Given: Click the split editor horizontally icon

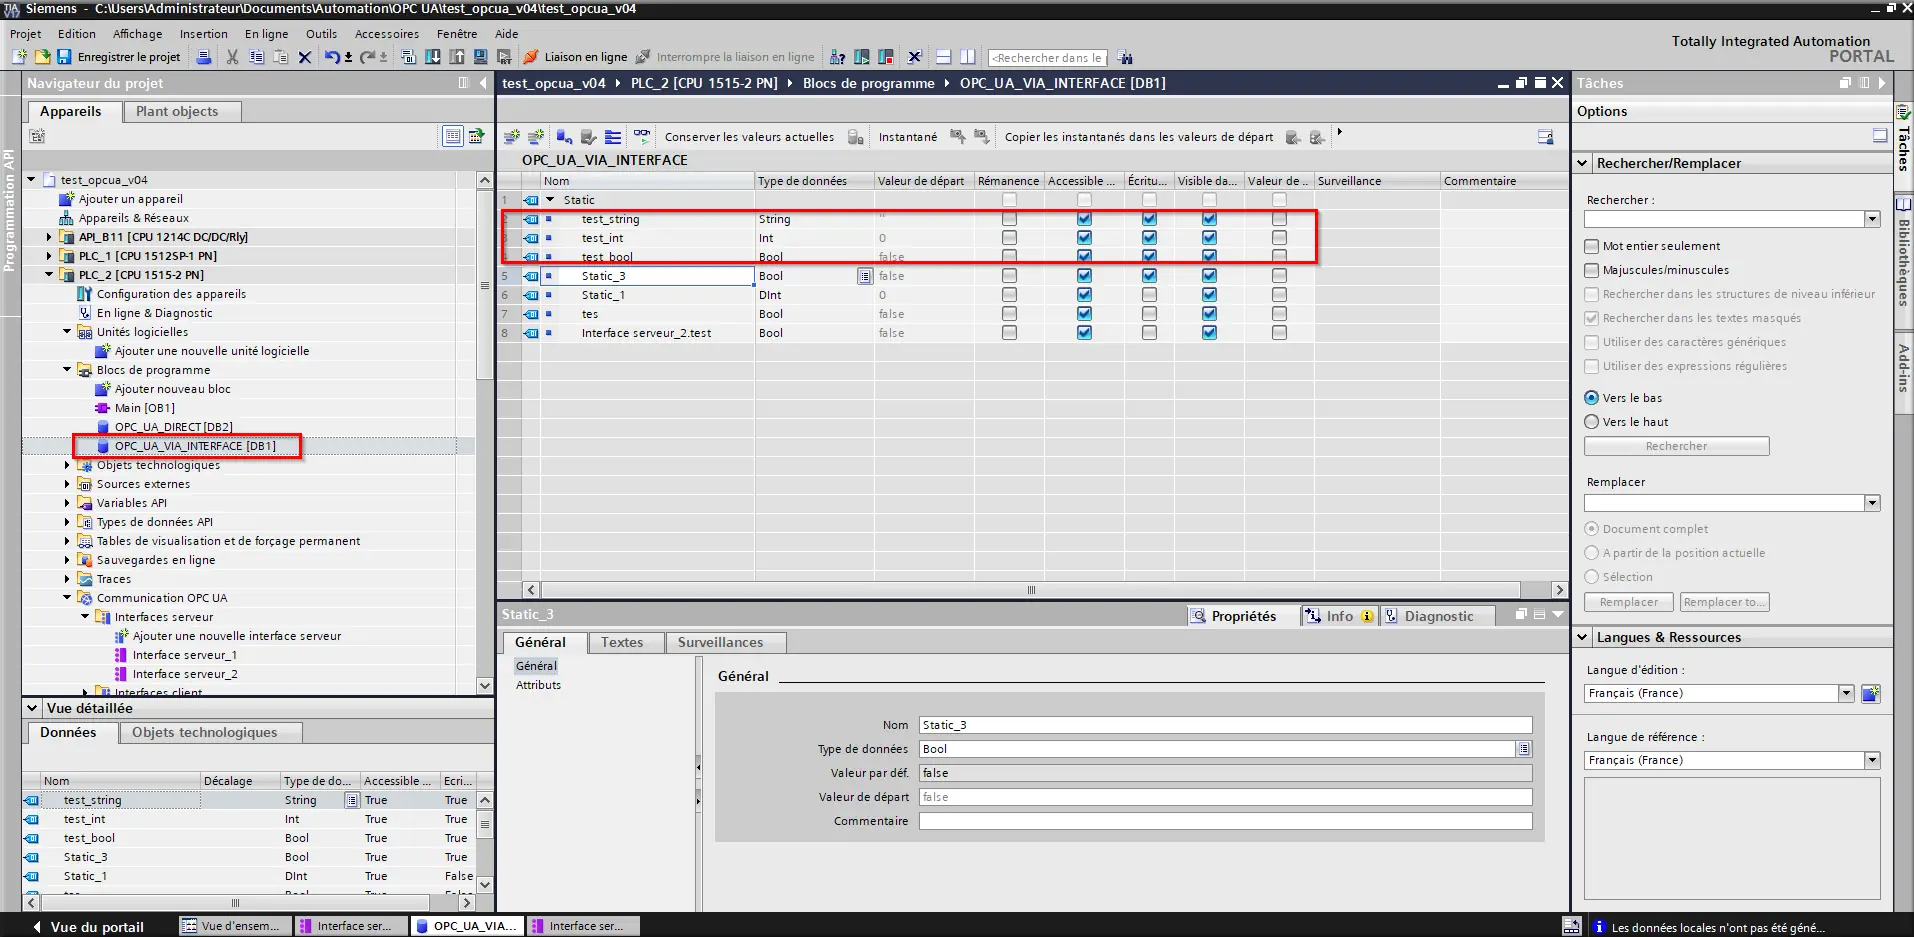Looking at the screenshot, I should [x=943, y=57].
